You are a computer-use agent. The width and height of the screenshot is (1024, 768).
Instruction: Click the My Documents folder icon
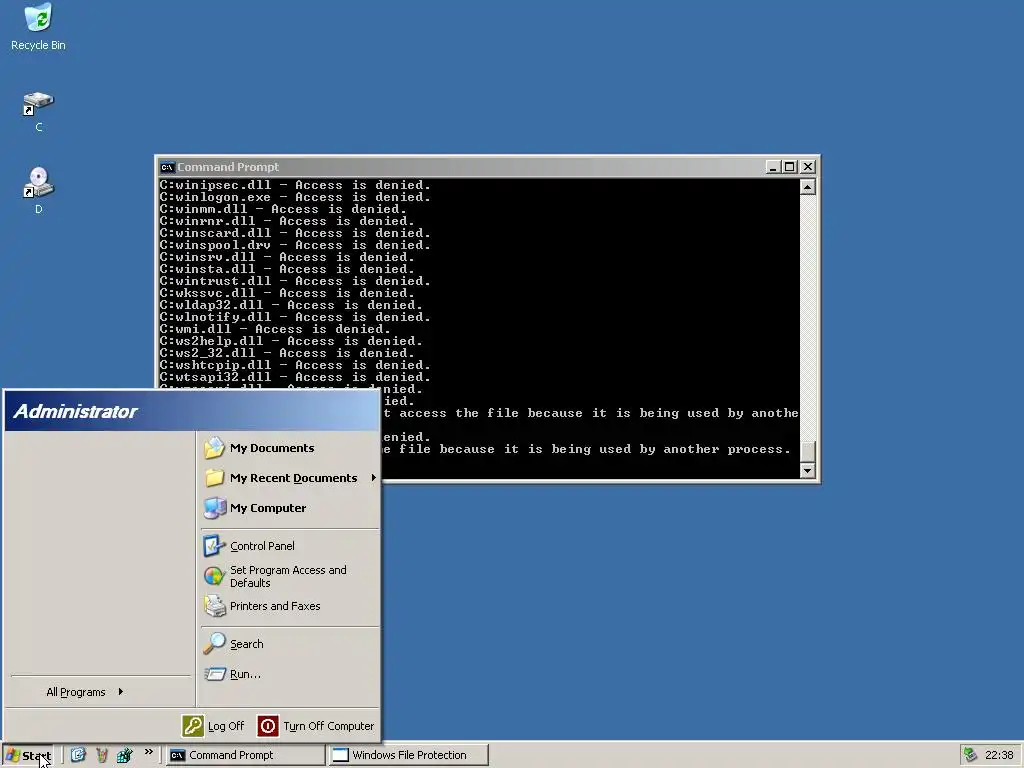pos(214,448)
